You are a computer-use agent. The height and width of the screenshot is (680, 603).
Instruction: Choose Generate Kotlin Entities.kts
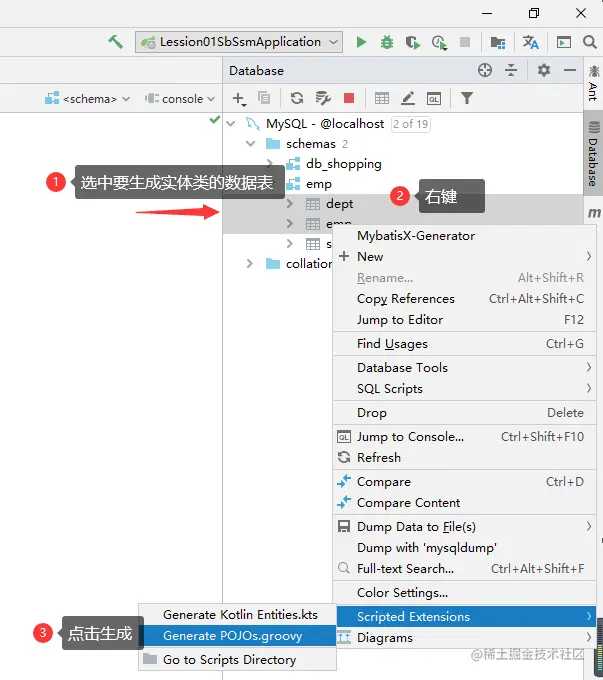pos(238,615)
